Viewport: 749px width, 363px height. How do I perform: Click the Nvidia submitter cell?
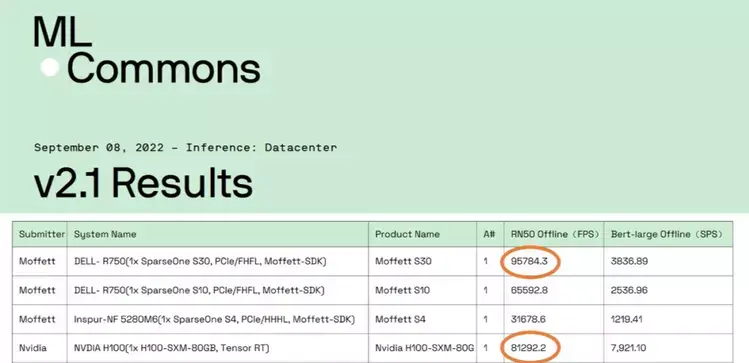(33, 348)
